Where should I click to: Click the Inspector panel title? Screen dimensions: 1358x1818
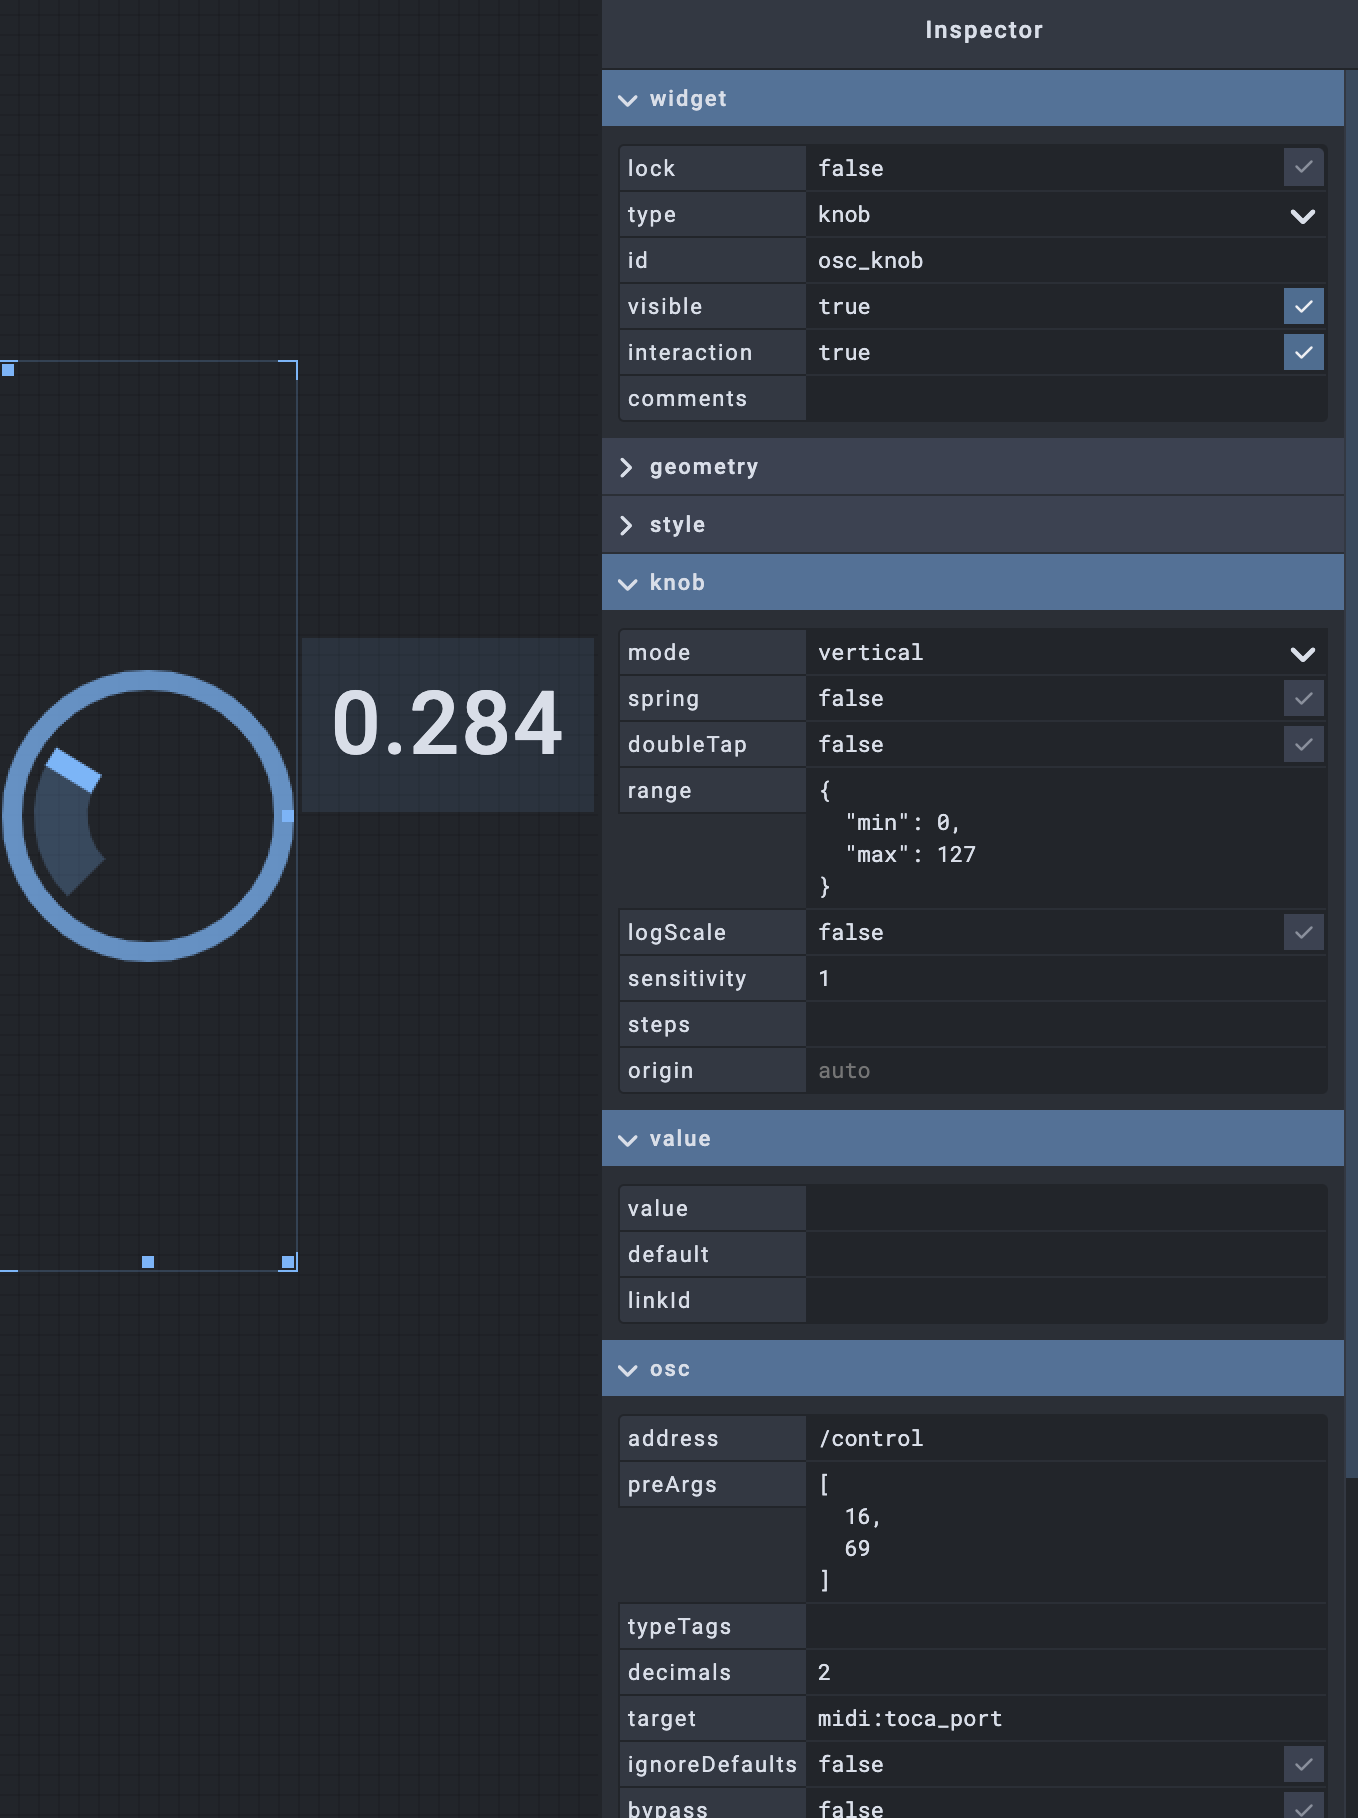[x=984, y=30]
